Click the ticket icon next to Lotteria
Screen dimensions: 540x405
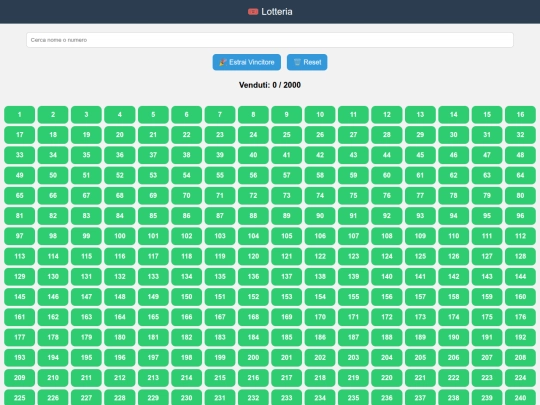click(253, 12)
